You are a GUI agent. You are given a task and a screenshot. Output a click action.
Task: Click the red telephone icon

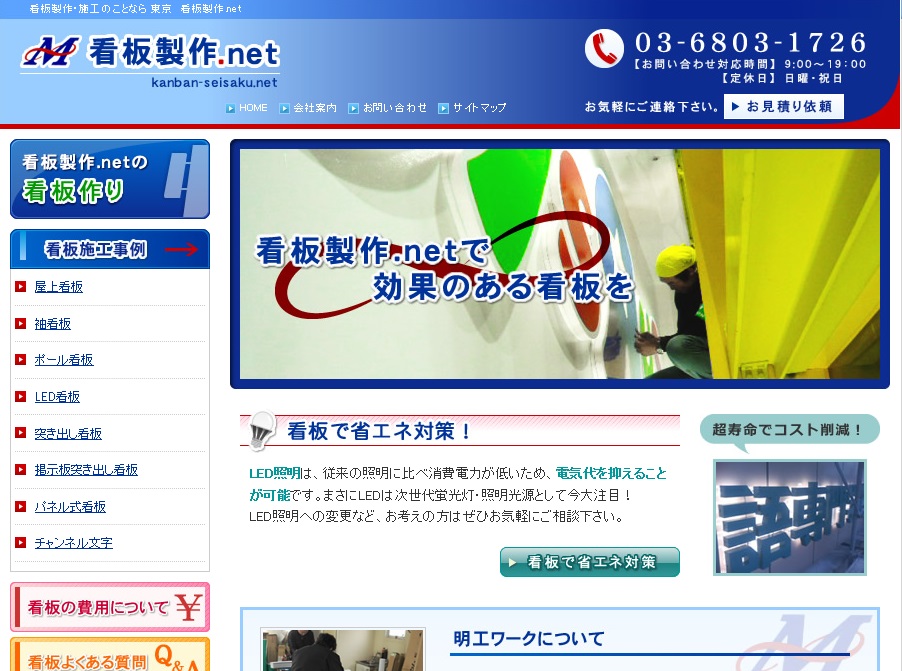604,49
